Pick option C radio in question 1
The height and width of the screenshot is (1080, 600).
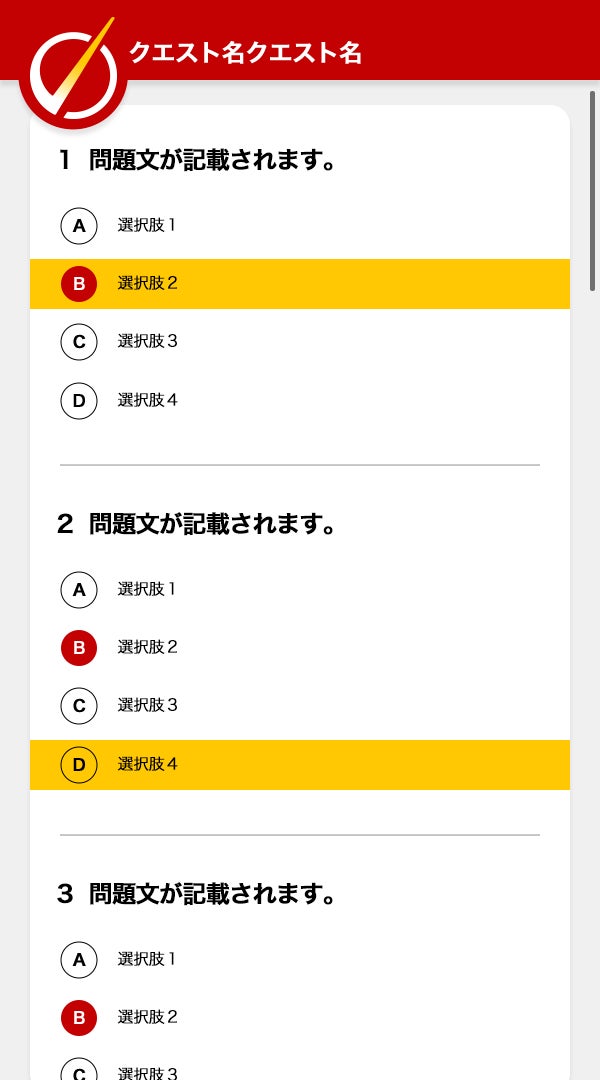tap(79, 342)
